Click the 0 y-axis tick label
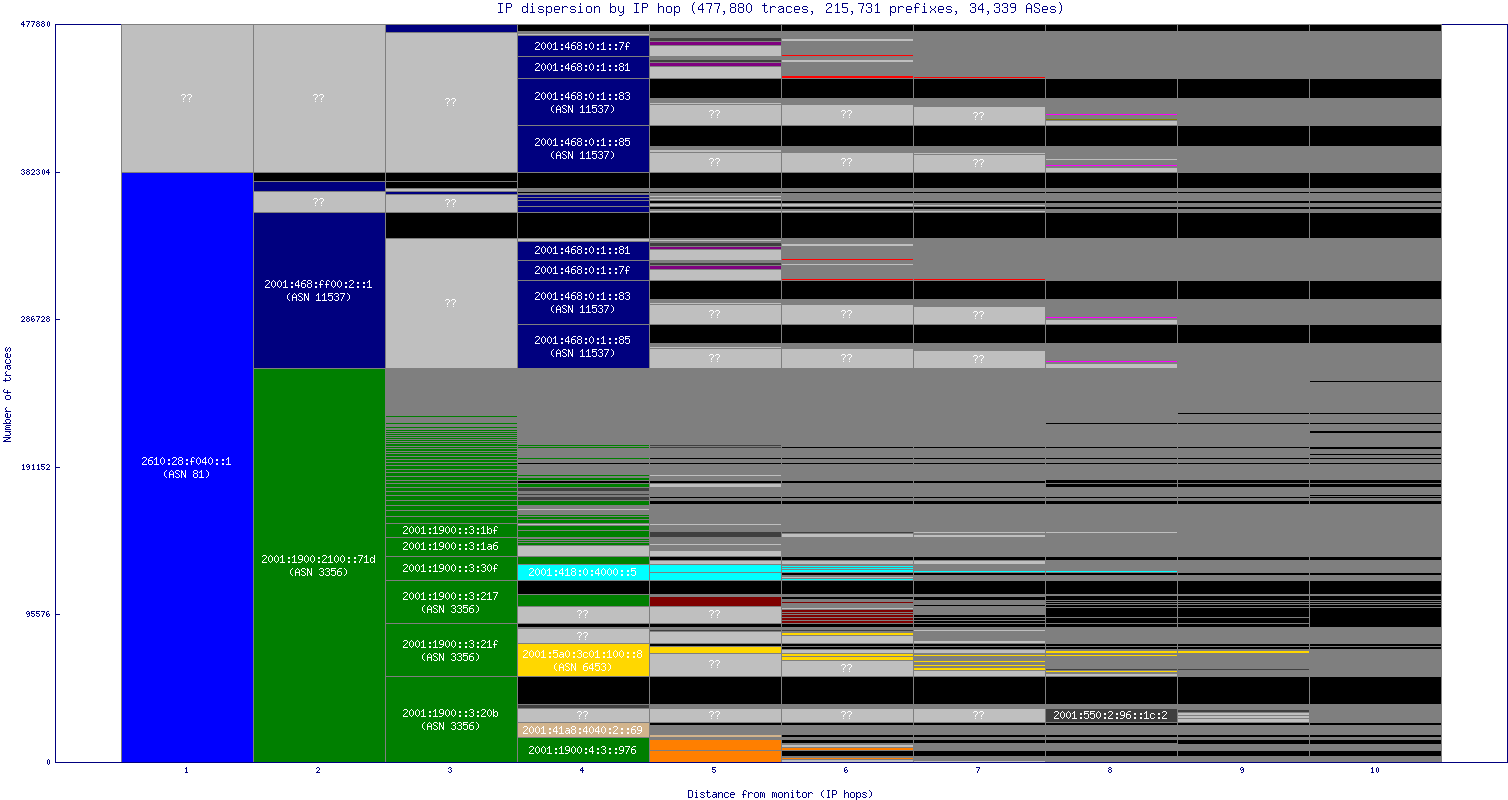 pyautogui.click(x=49, y=762)
